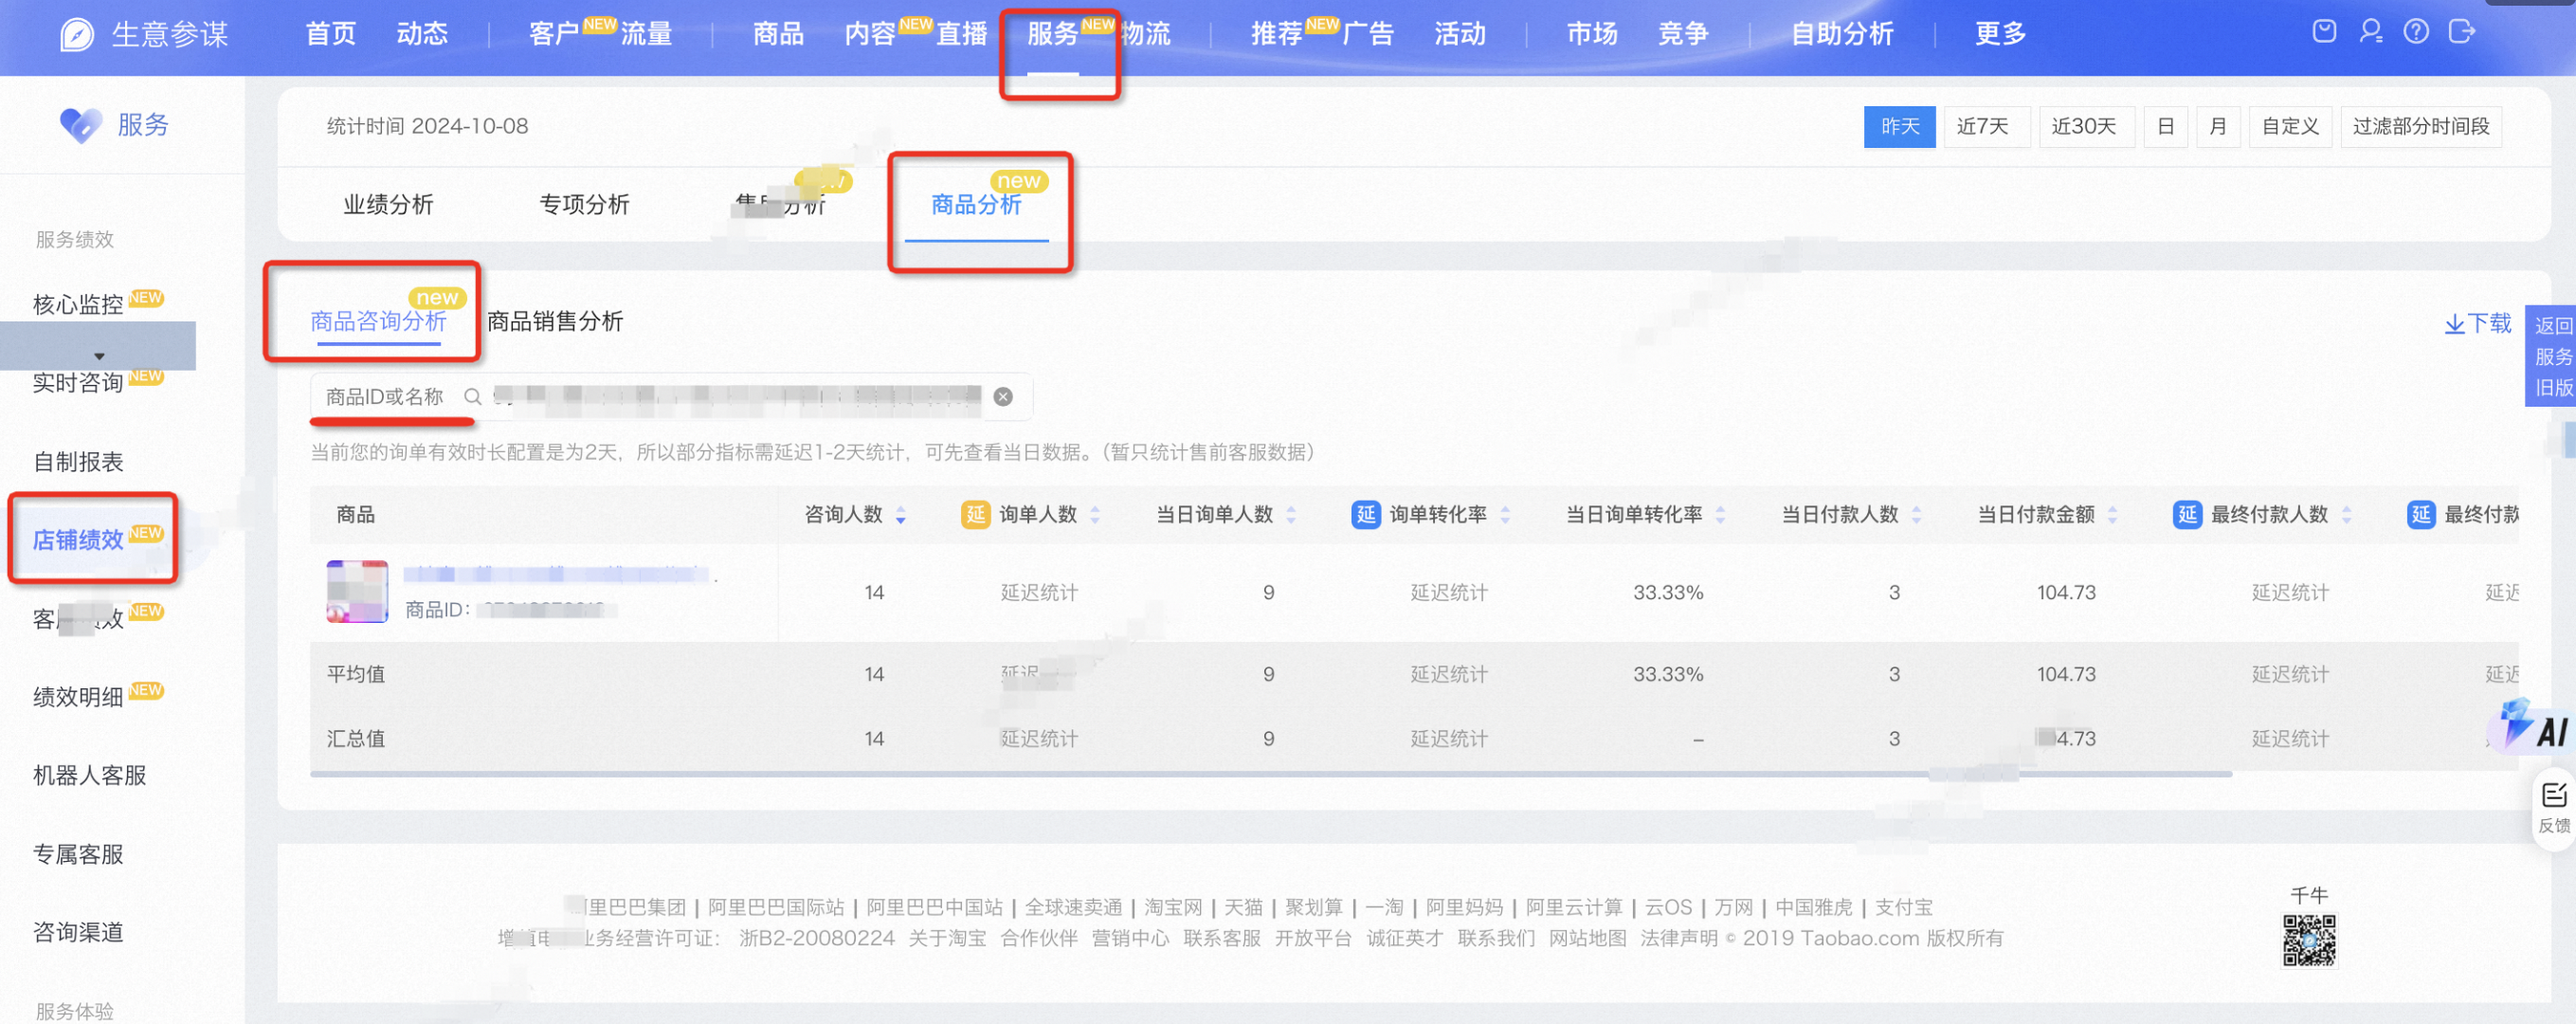Click the 延 badge next to 询单人数

(x=975, y=514)
